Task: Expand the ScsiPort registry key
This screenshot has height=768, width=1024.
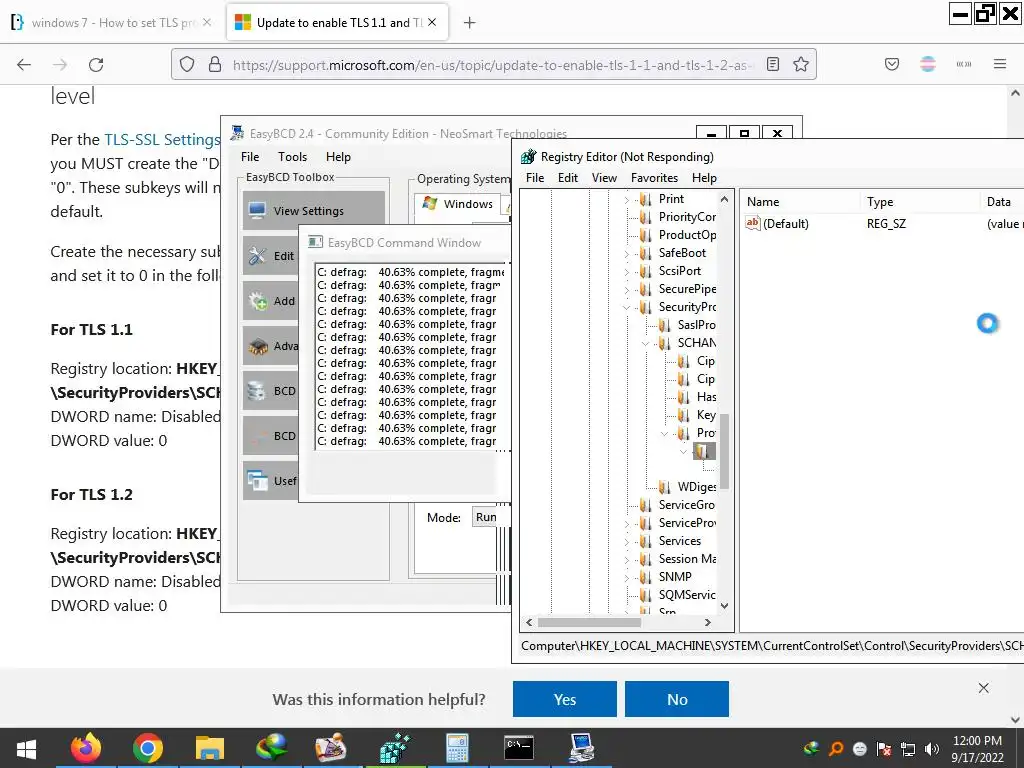Action: point(626,271)
